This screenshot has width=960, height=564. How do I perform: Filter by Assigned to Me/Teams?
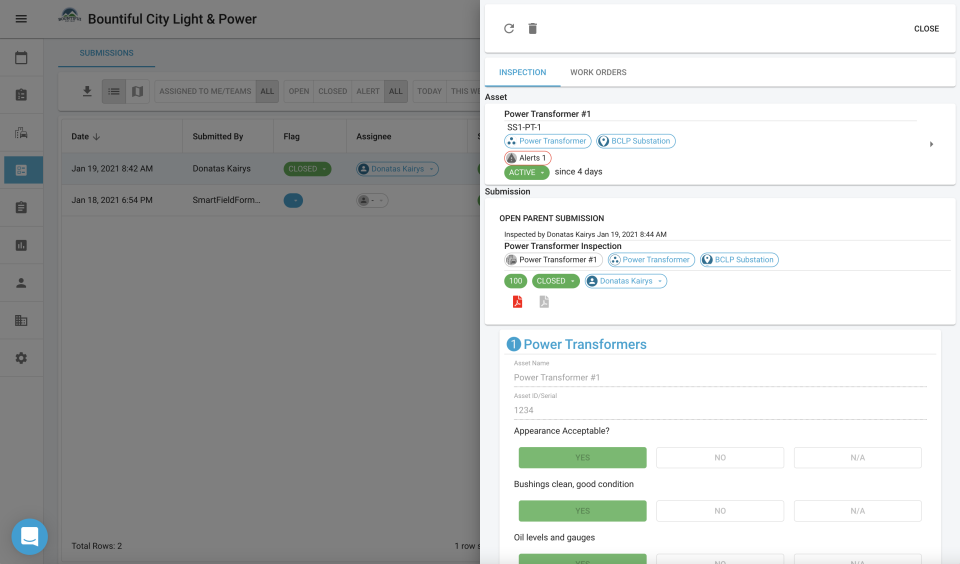tap(205, 91)
